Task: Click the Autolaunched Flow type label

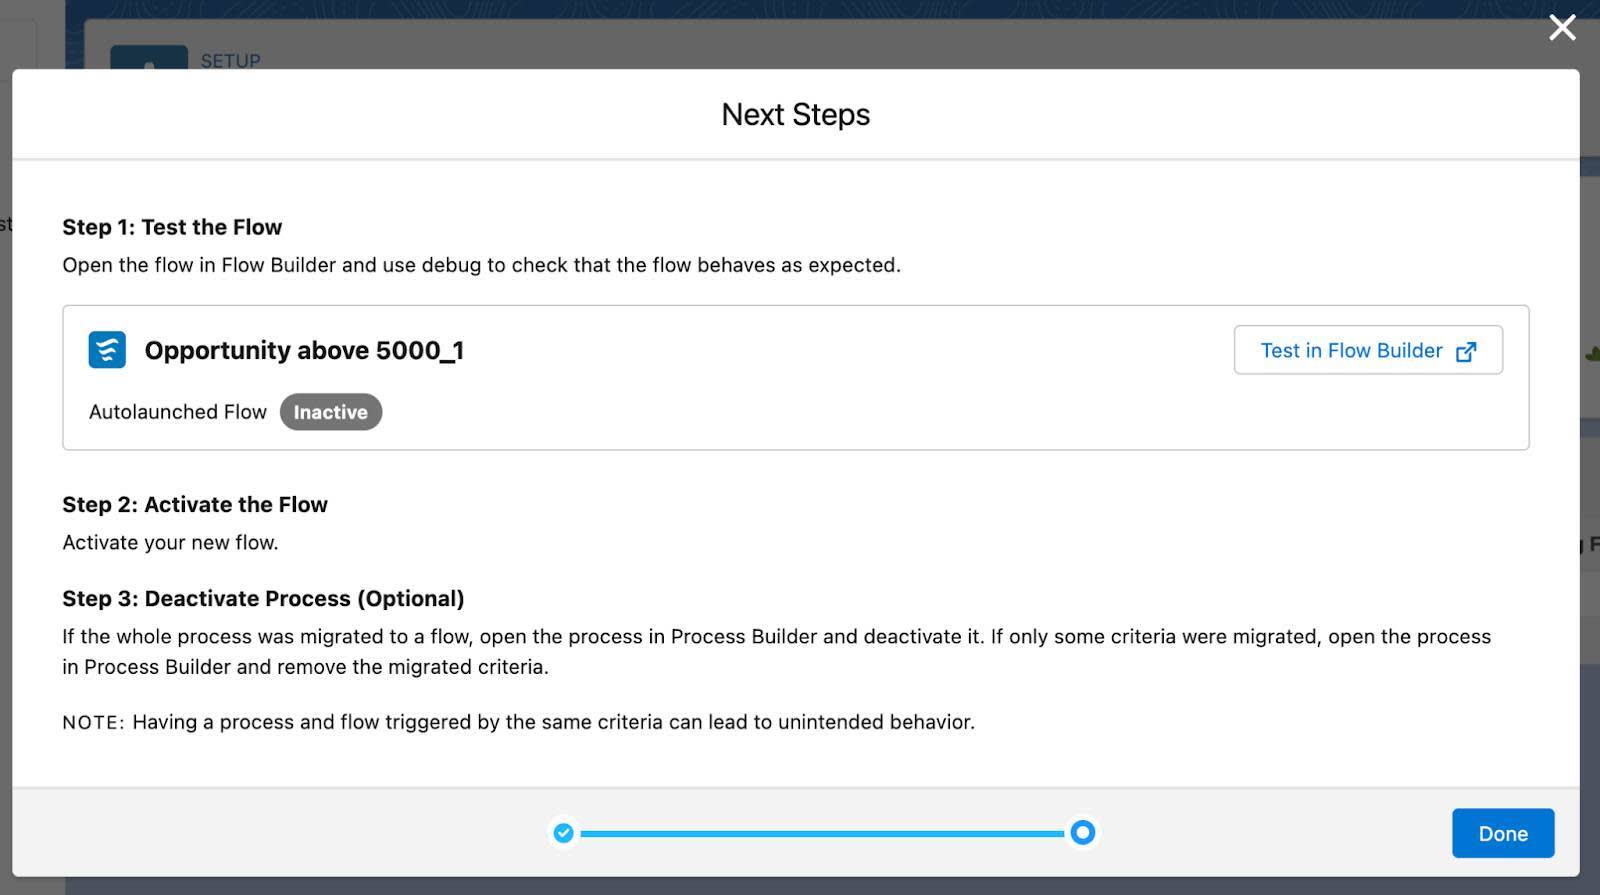Action: (178, 412)
